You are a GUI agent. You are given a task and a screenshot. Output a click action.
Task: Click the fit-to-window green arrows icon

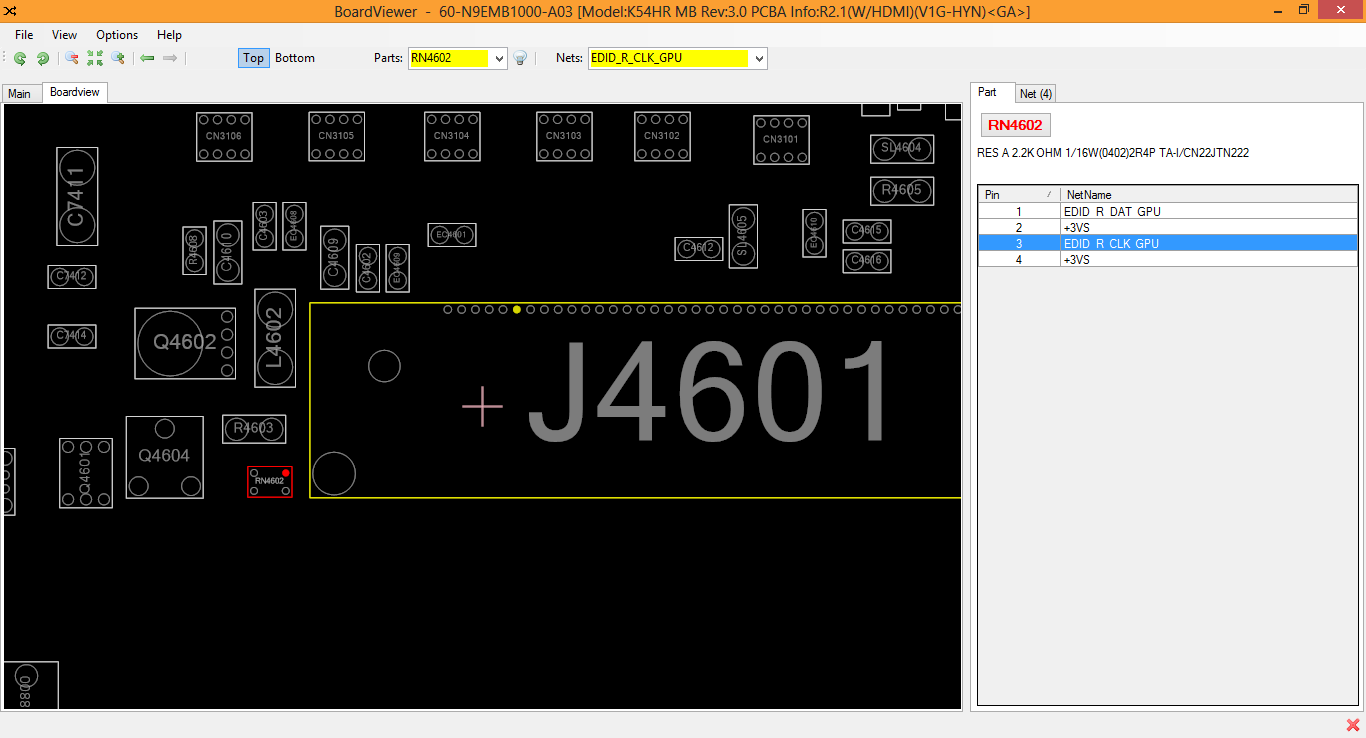click(x=95, y=58)
